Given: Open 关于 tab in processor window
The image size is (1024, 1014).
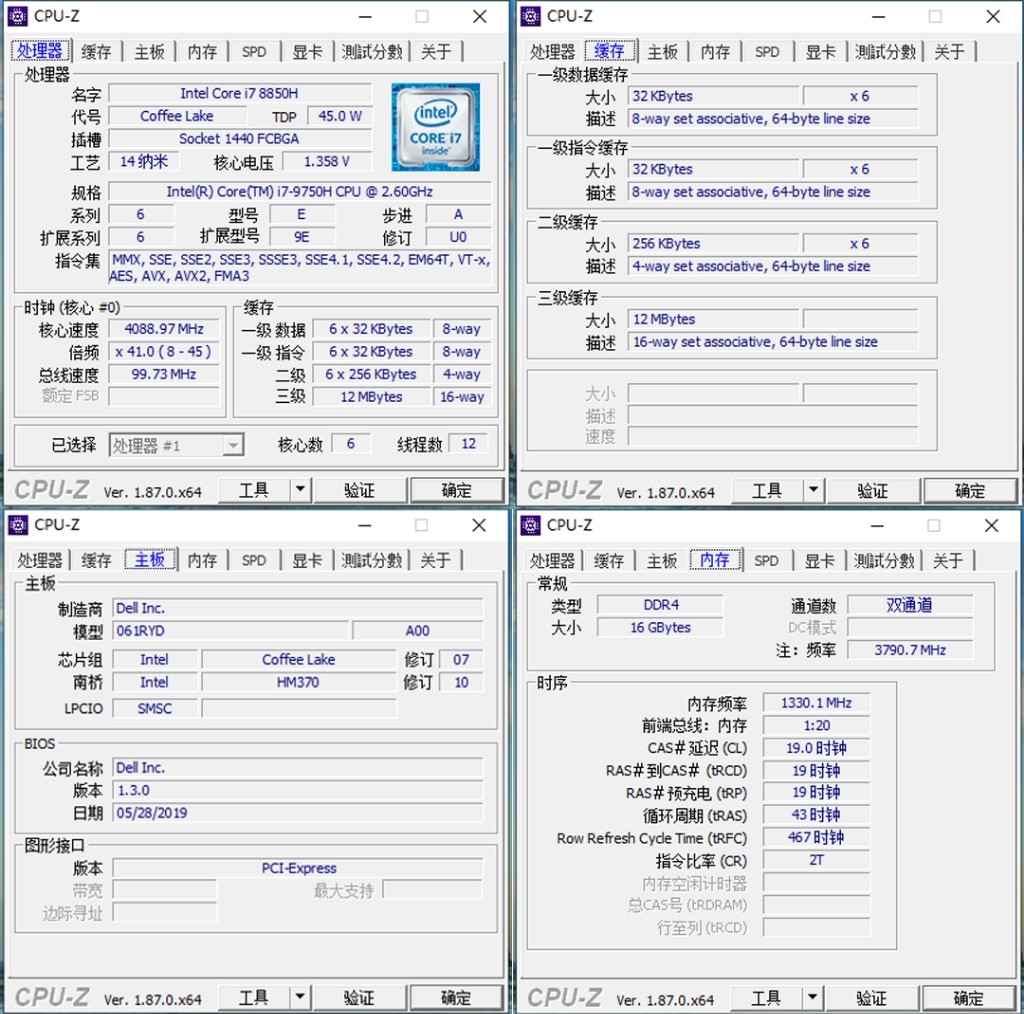Looking at the screenshot, I should pyautogui.click(x=436, y=52).
